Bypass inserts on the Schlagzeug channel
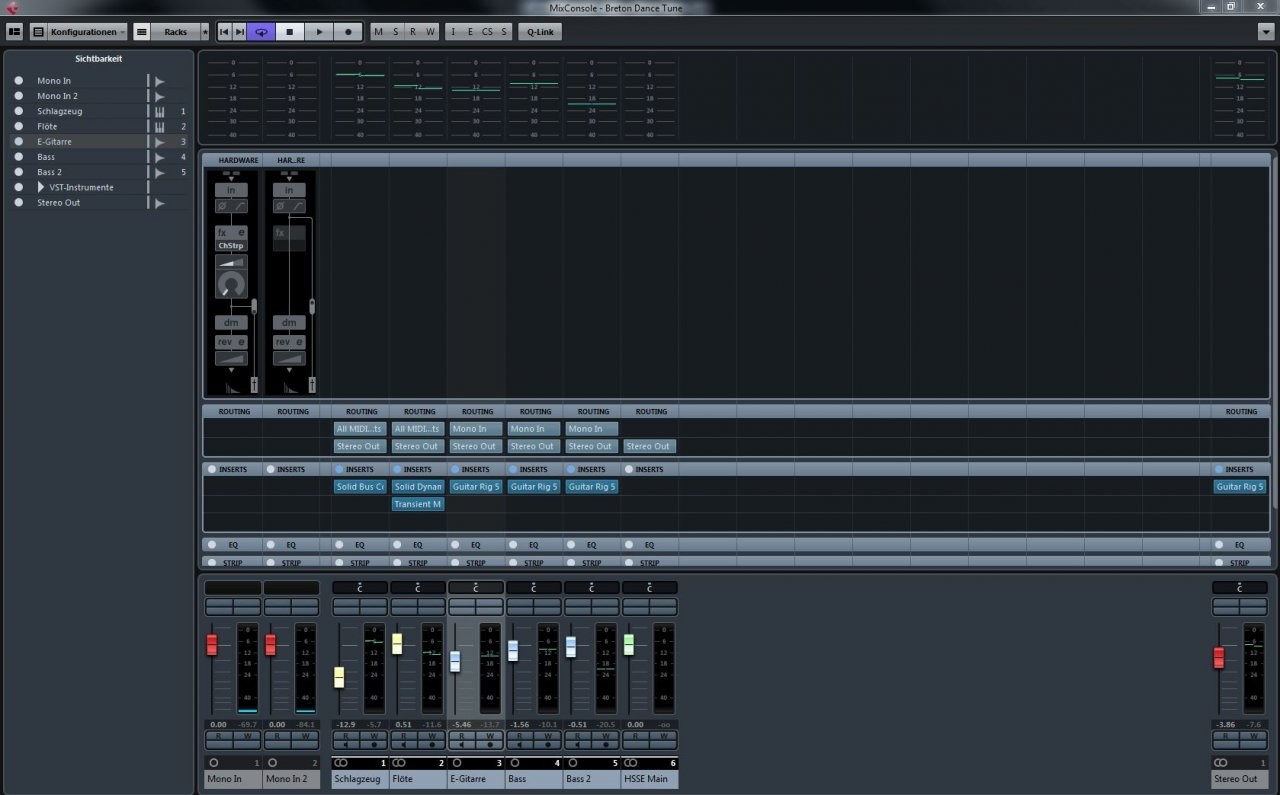 coord(340,469)
